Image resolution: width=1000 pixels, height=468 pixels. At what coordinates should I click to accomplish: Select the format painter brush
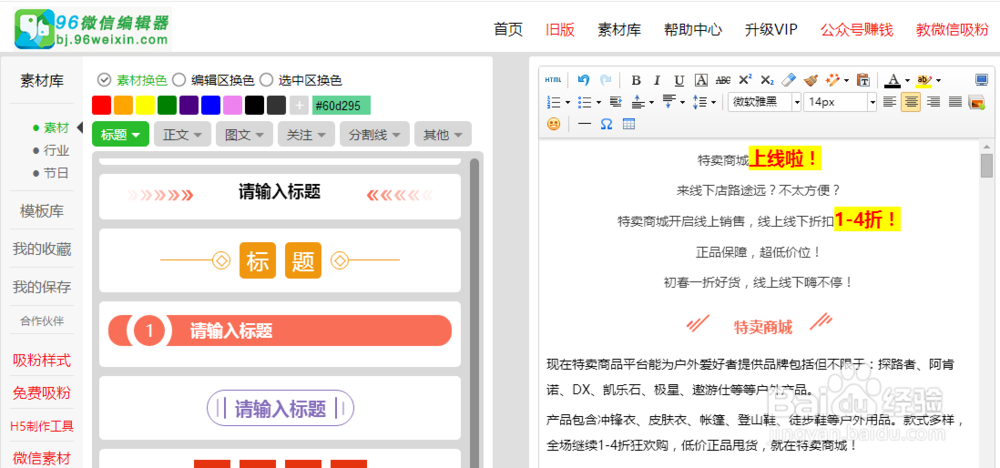pos(811,80)
